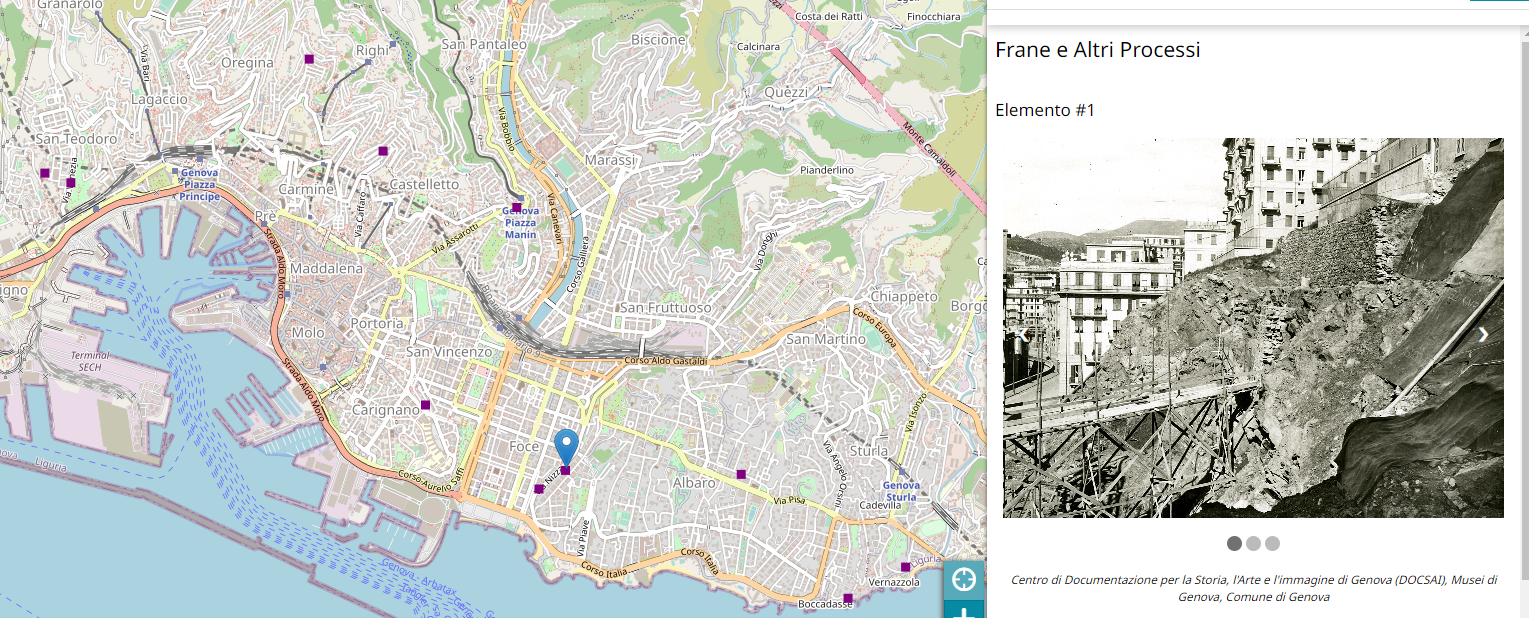Advance to next photo with right chevron
This screenshot has width=1529, height=618.
(x=1483, y=334)
